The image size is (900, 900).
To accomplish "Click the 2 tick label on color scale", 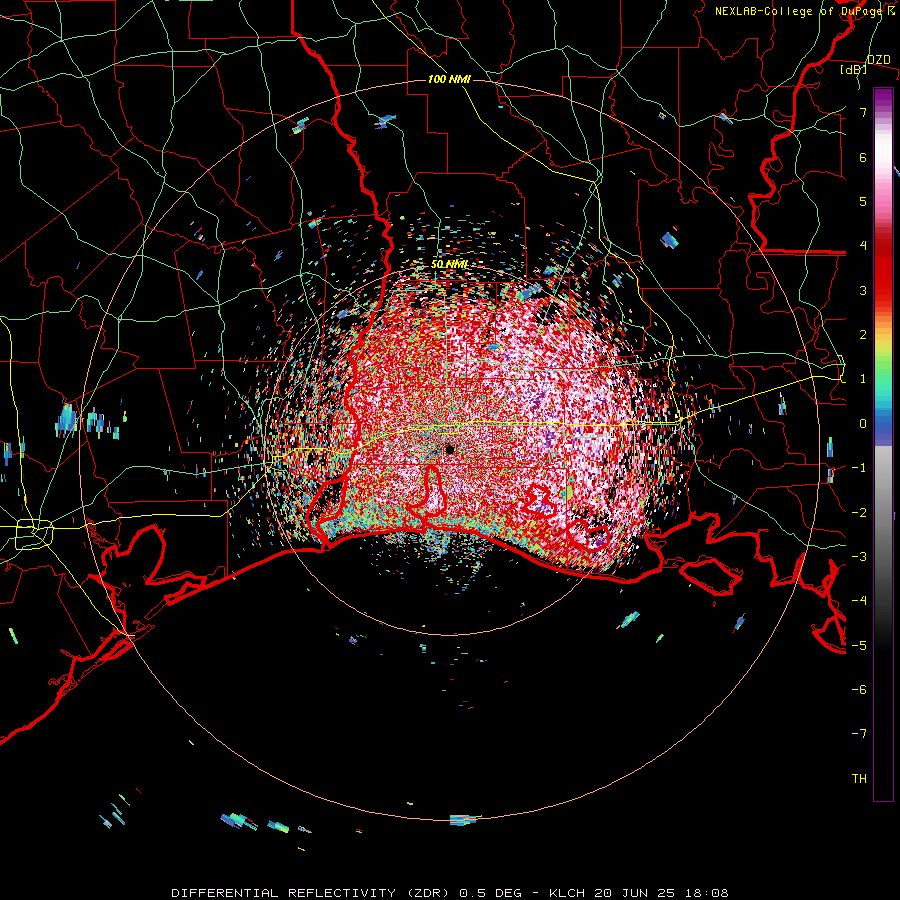I will [x=863, y=335].
